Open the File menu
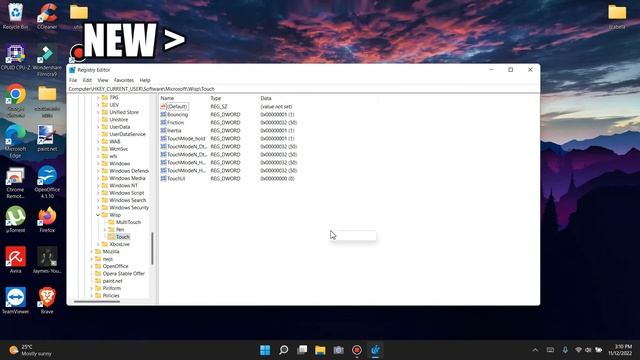The width and height of the screenshot is (640, 360). [x=73, y=80]
